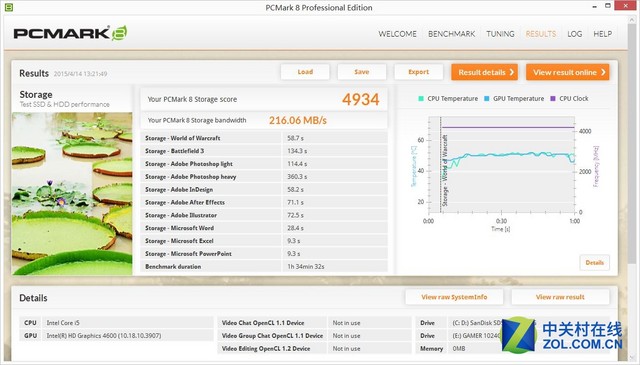Viewport: 640px width, 365px height.
Task: Toggle GPU Temperature legend swatch
Action: tap(487, 98)
